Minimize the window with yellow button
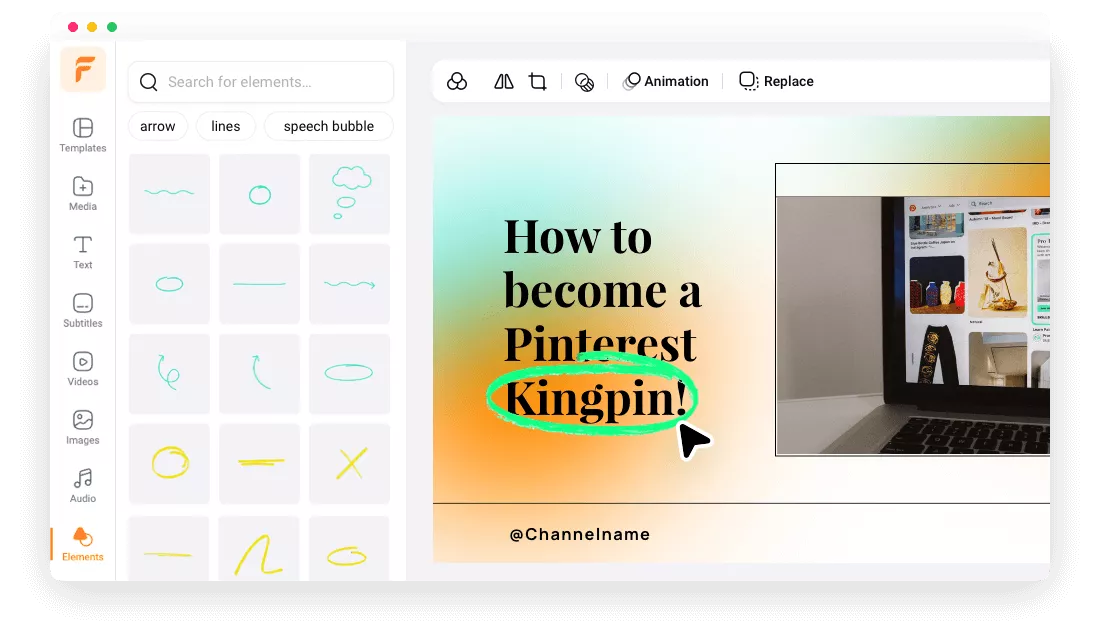The width and height of the screenshot is (1100, 641). [92, 27]
